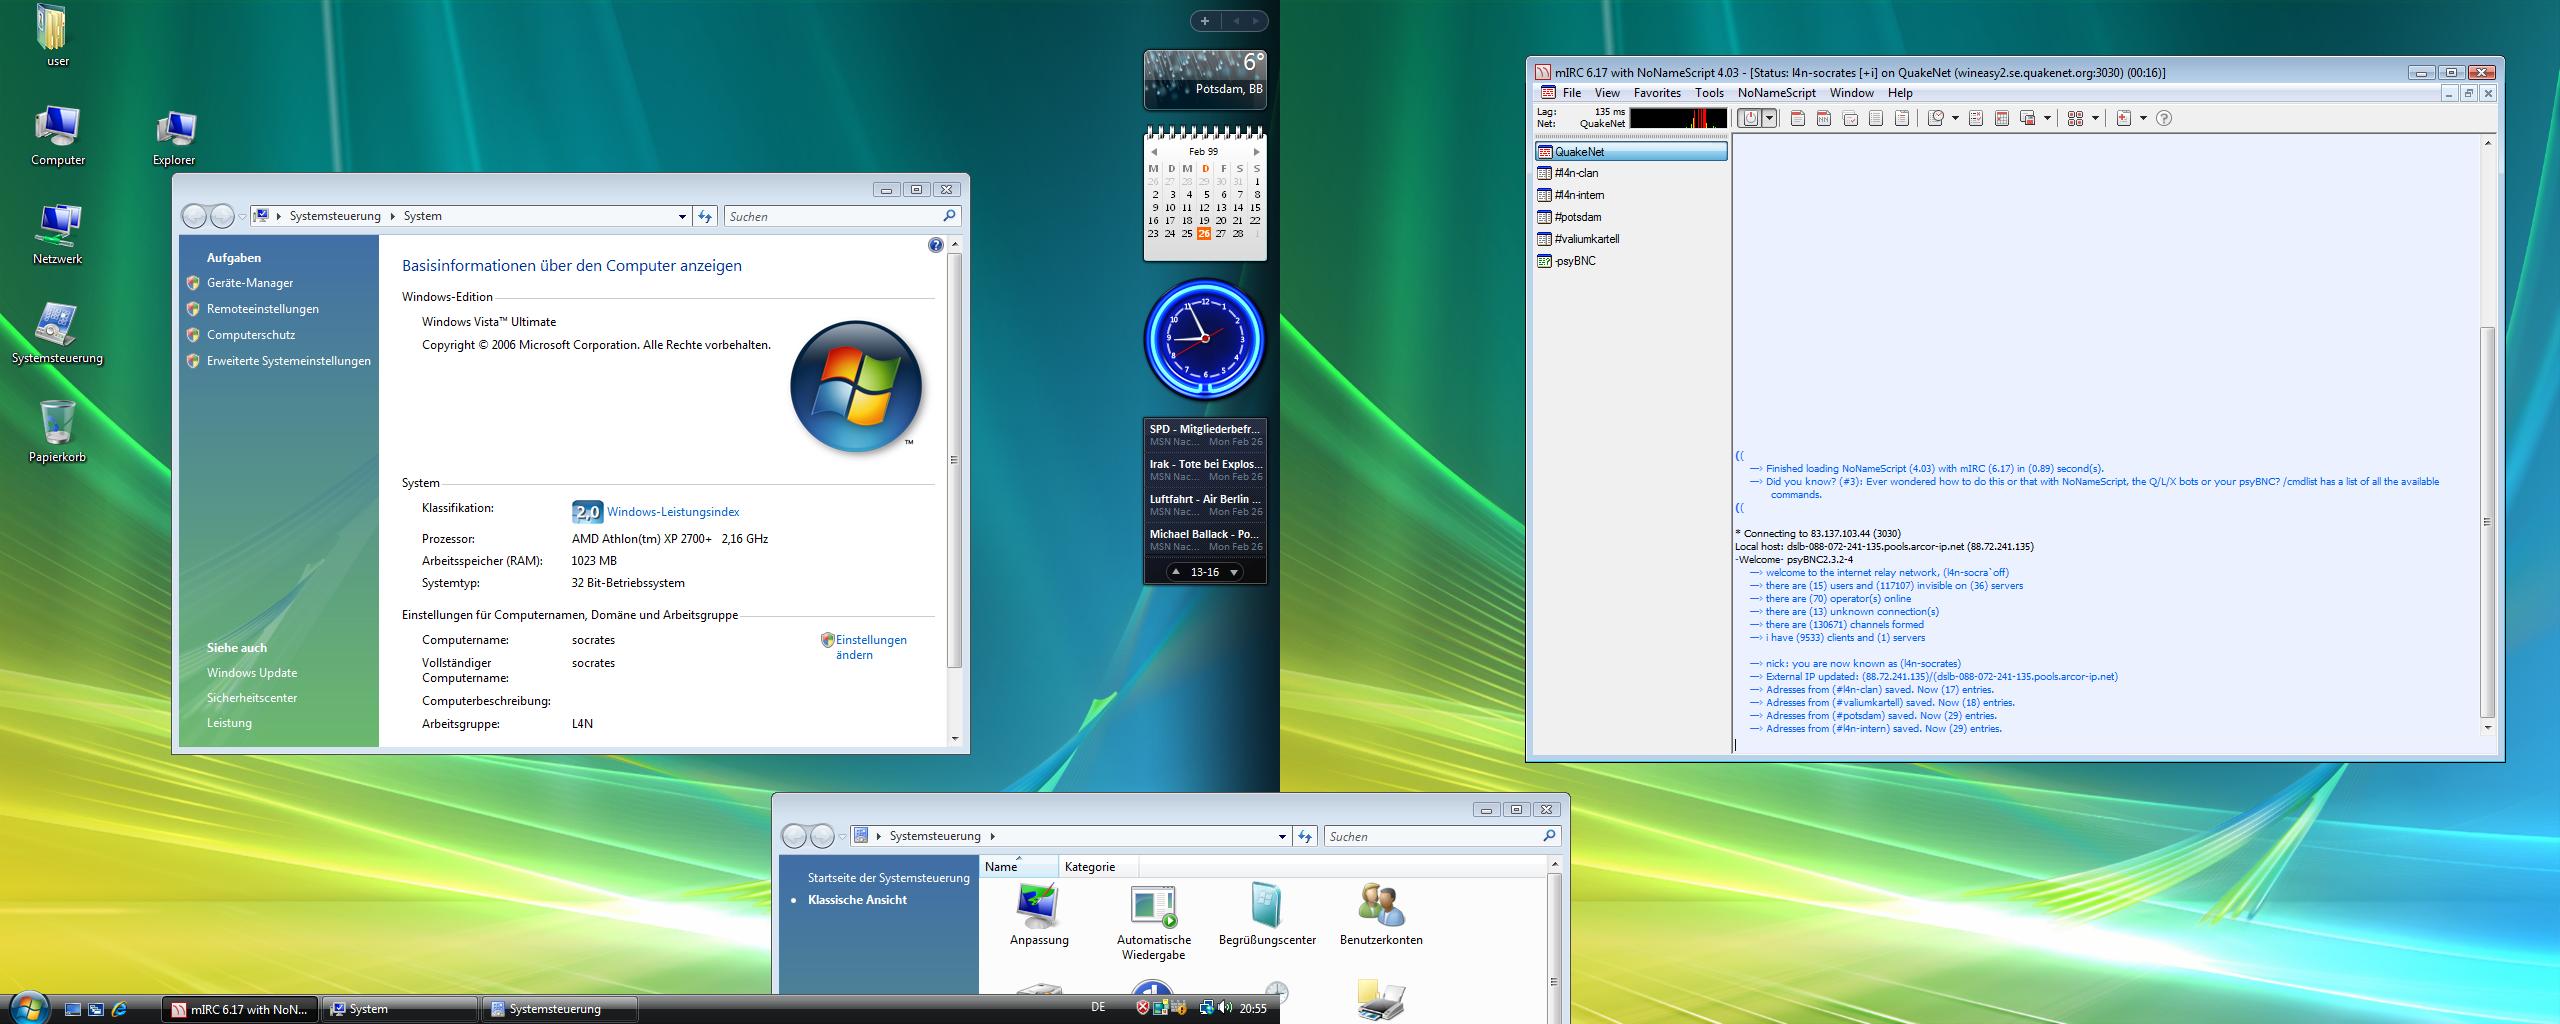Click the Geräte-Manager link
This screenshot has width=2560, height=1024.
(x=250, y=283)
